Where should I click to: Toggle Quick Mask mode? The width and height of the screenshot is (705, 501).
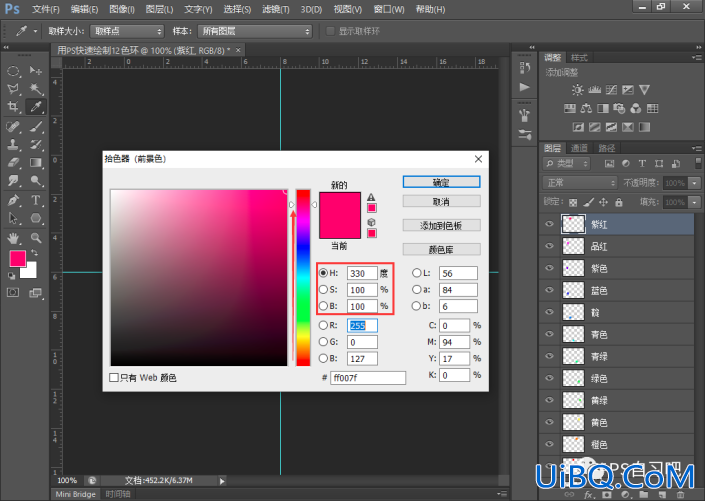click(13, 293)
